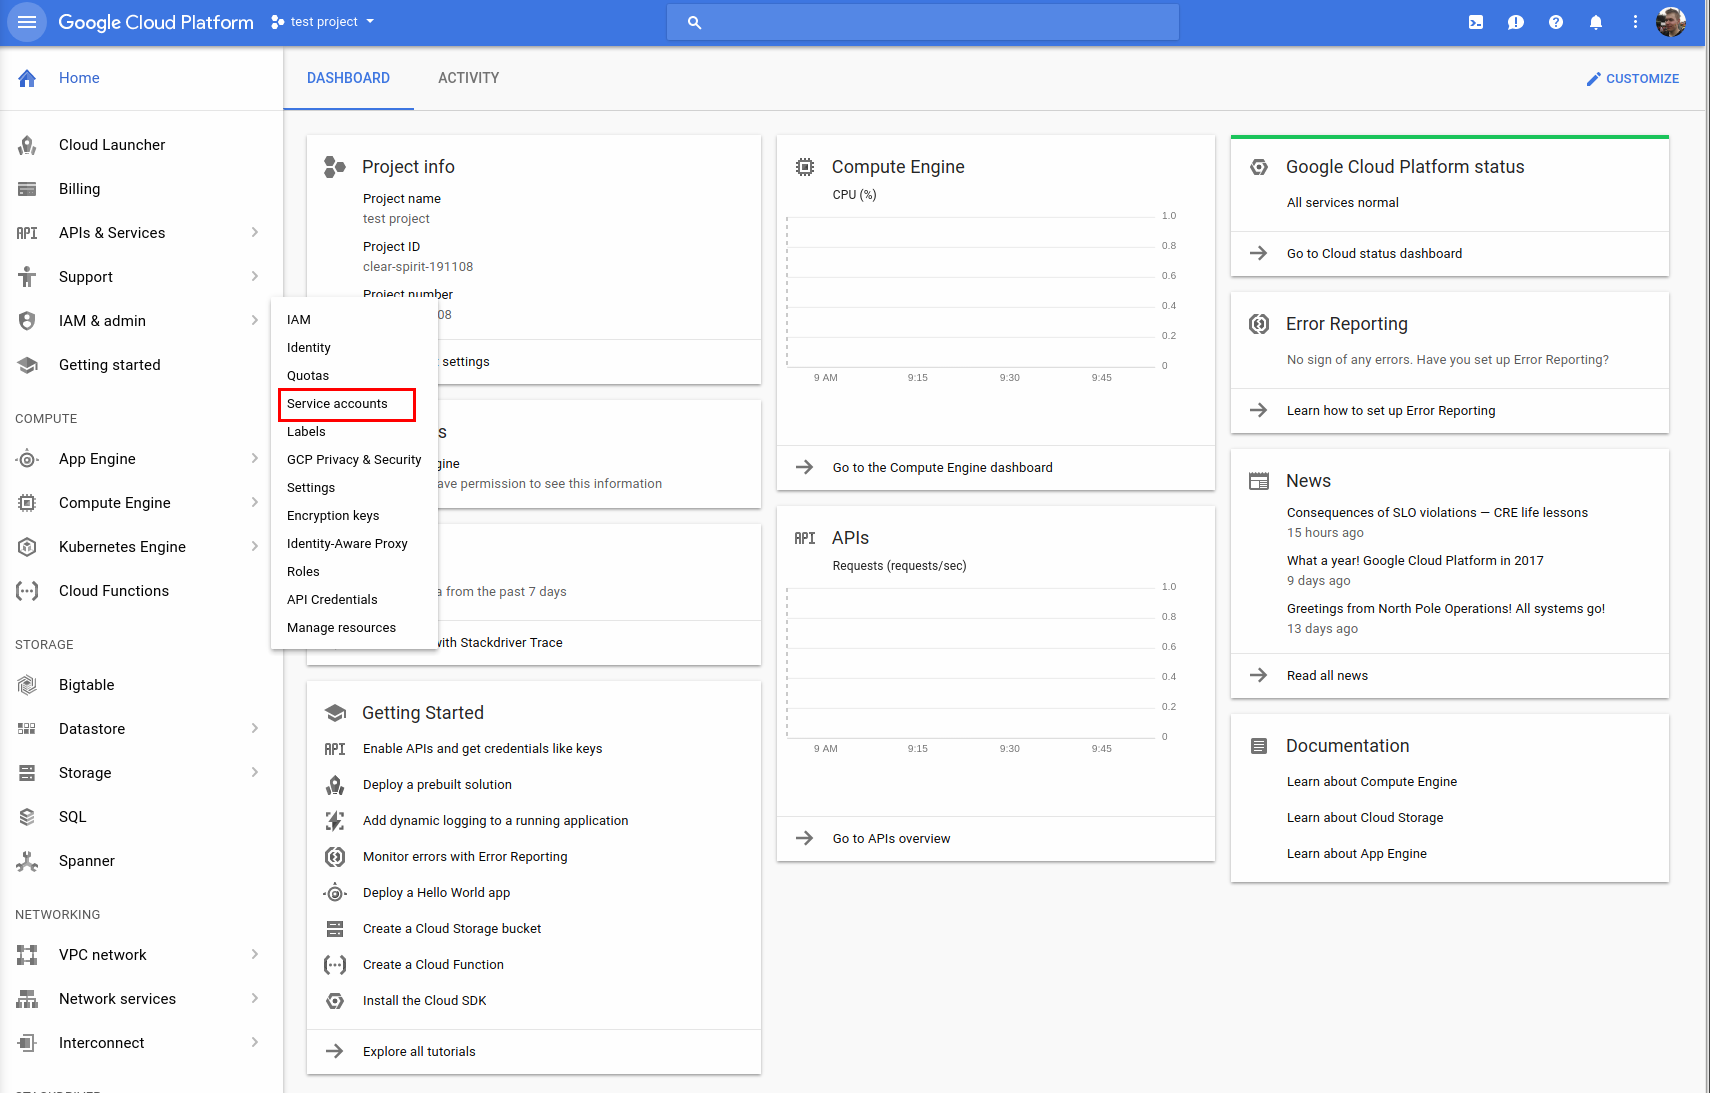Click the Storage icon in sidebar
1710x1093 pixels.
pyautogui.click(x=27, y=773)
